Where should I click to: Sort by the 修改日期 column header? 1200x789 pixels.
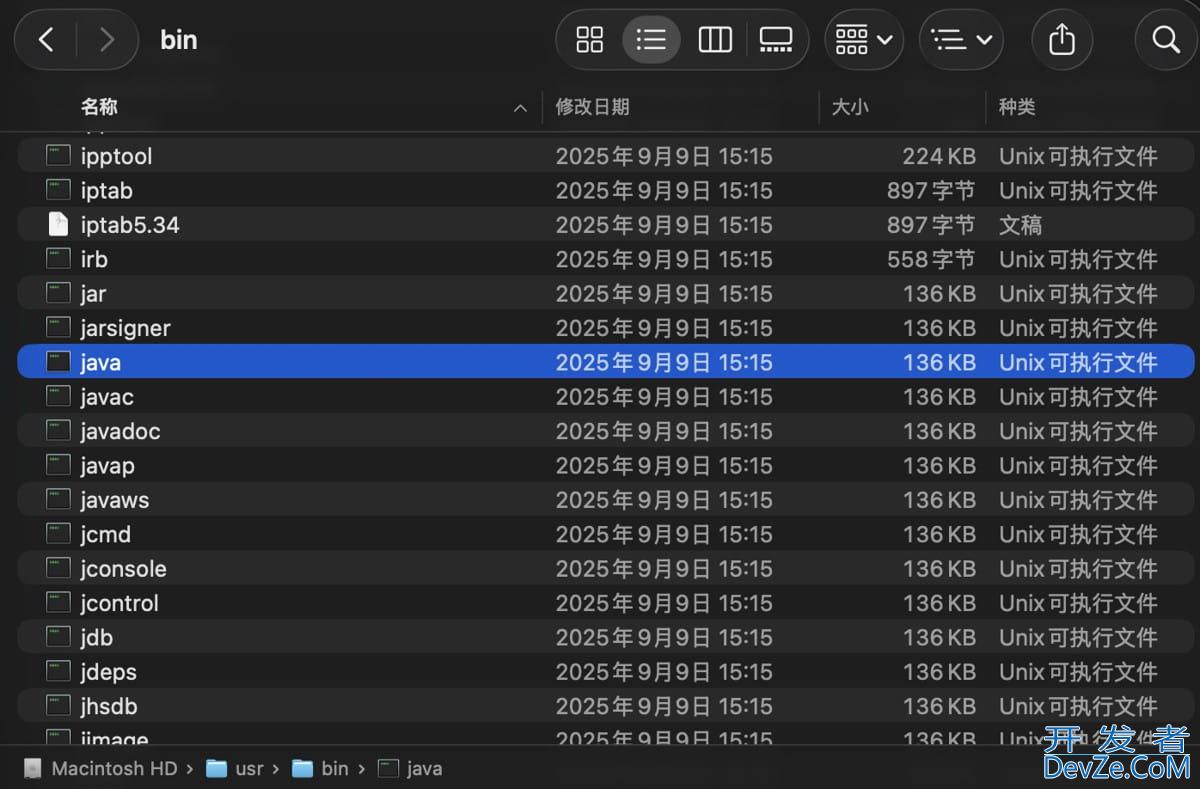pyautogui.click(x=593, y=107)
